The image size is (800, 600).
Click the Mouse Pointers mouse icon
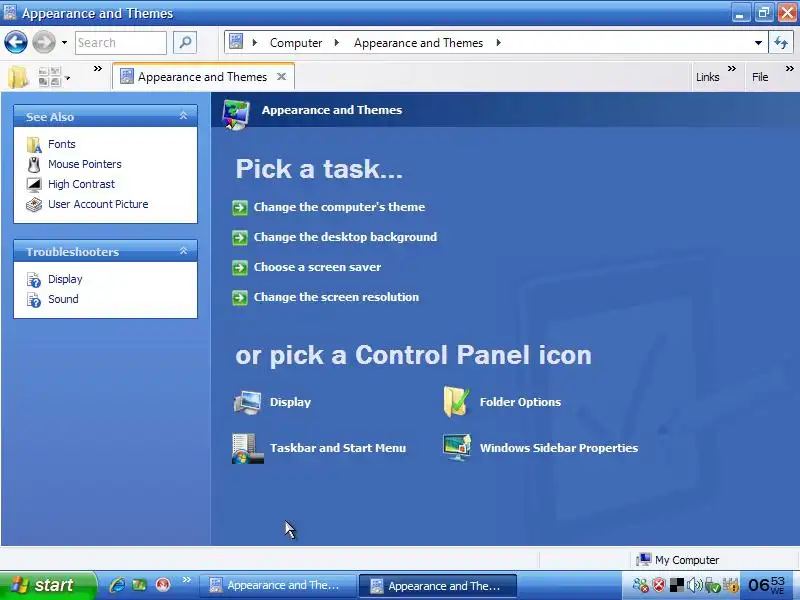tap(34, 165)
